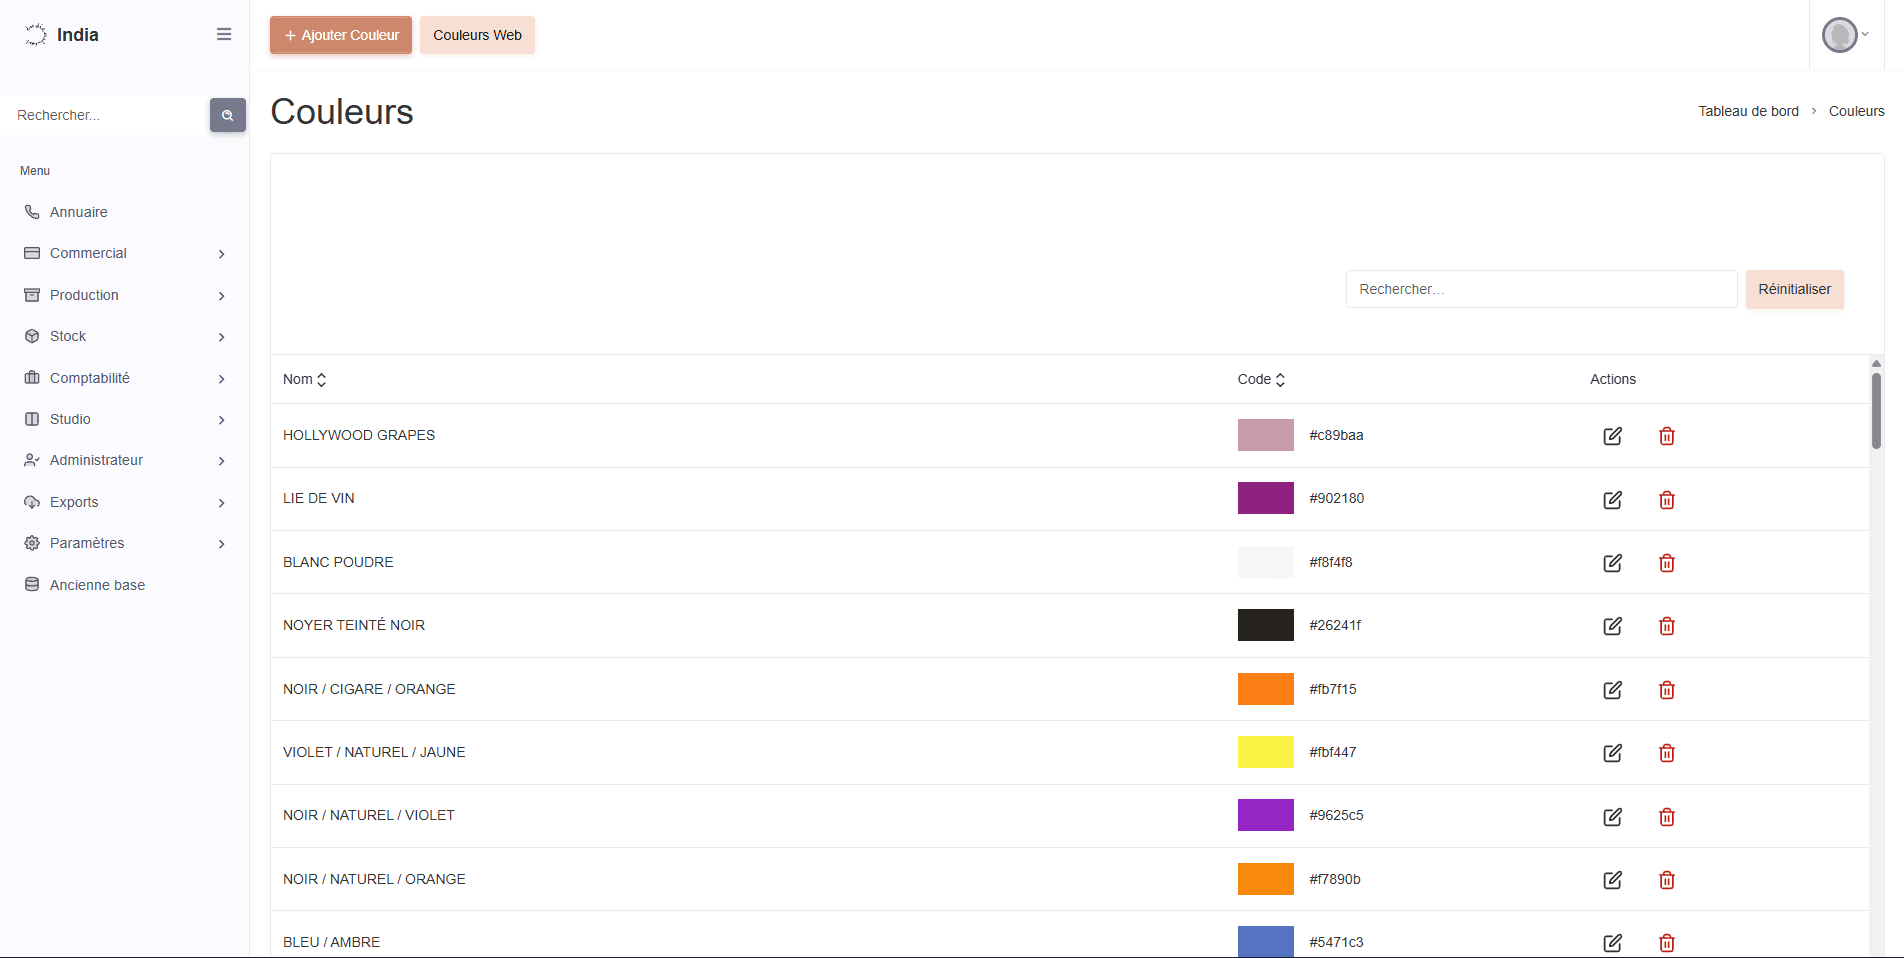
Task: Click the India brand name
Action: click(78, 35)
